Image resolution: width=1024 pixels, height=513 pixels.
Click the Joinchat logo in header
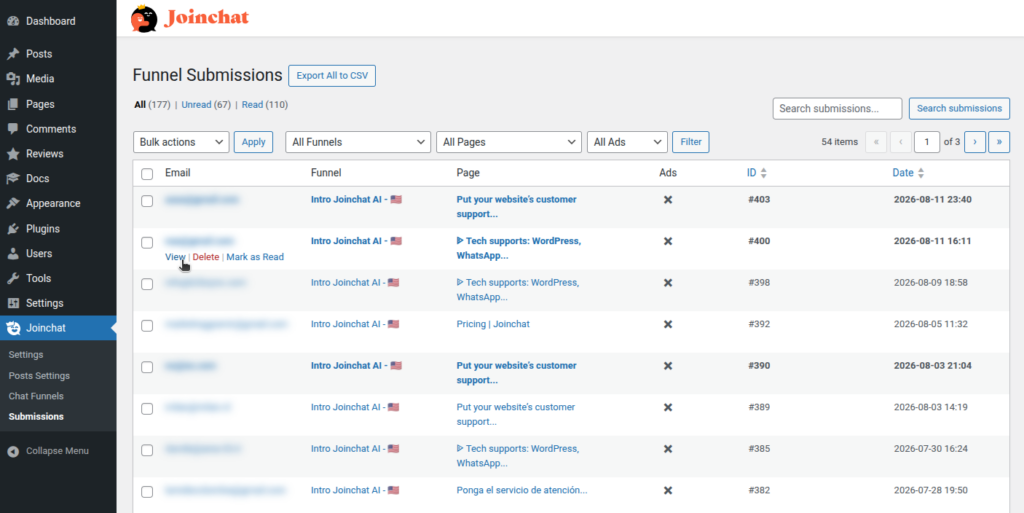(190, 18)
